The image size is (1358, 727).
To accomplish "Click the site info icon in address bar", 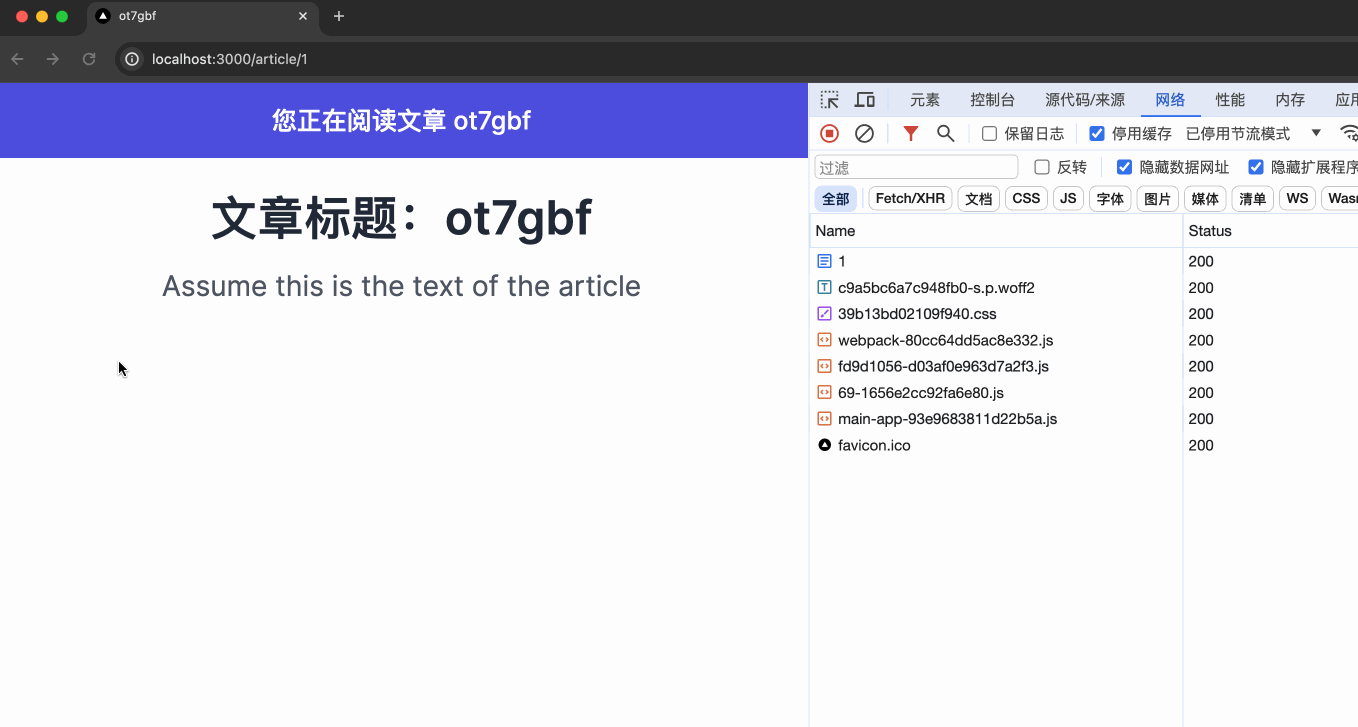I will [131, 59].
